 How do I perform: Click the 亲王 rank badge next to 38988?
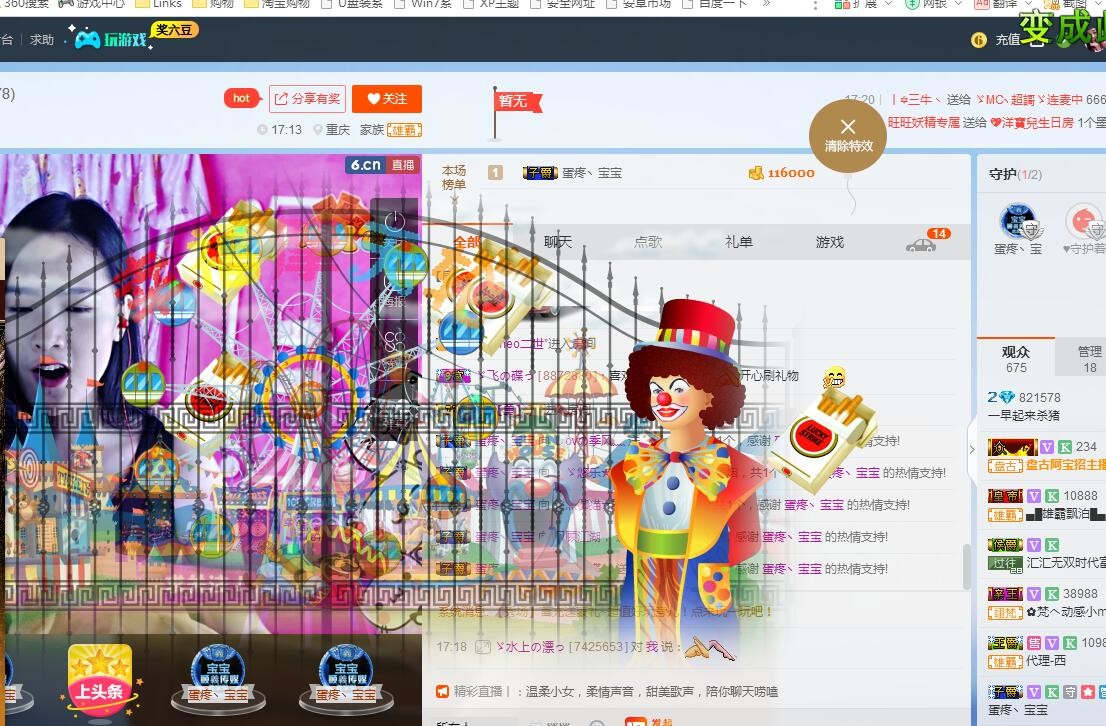pyautogui.click(x=1005, y=594)
